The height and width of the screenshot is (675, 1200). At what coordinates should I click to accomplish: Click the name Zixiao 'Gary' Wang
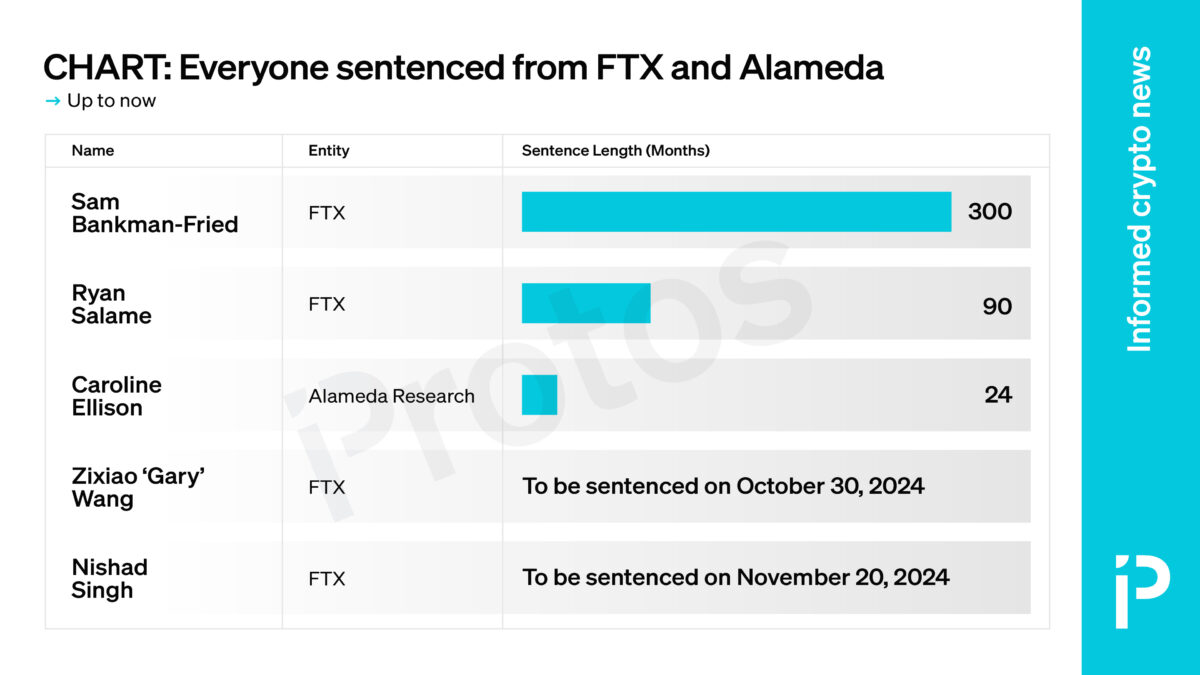pos(138,487)
